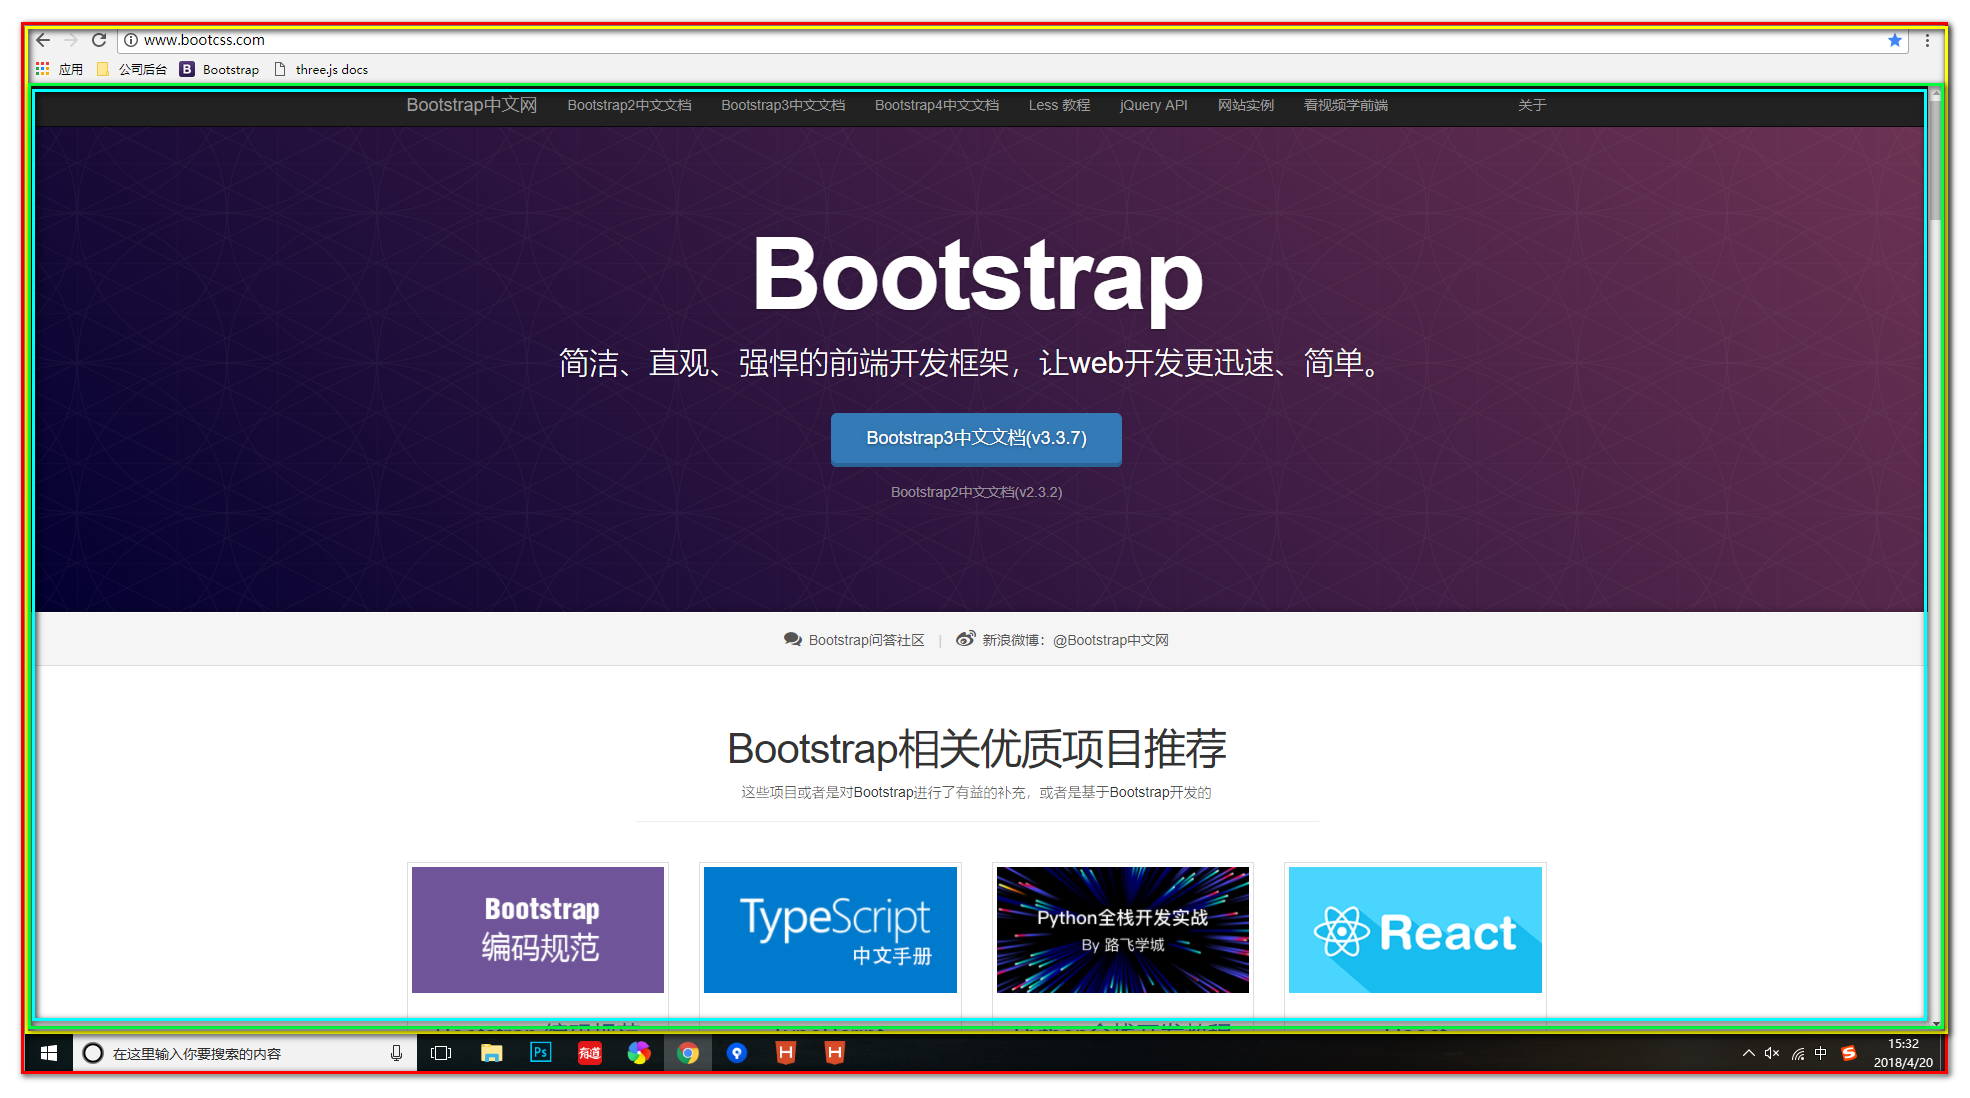
Task: Click the Bootstrap中文网 brand link
Action: pos(472,105)
